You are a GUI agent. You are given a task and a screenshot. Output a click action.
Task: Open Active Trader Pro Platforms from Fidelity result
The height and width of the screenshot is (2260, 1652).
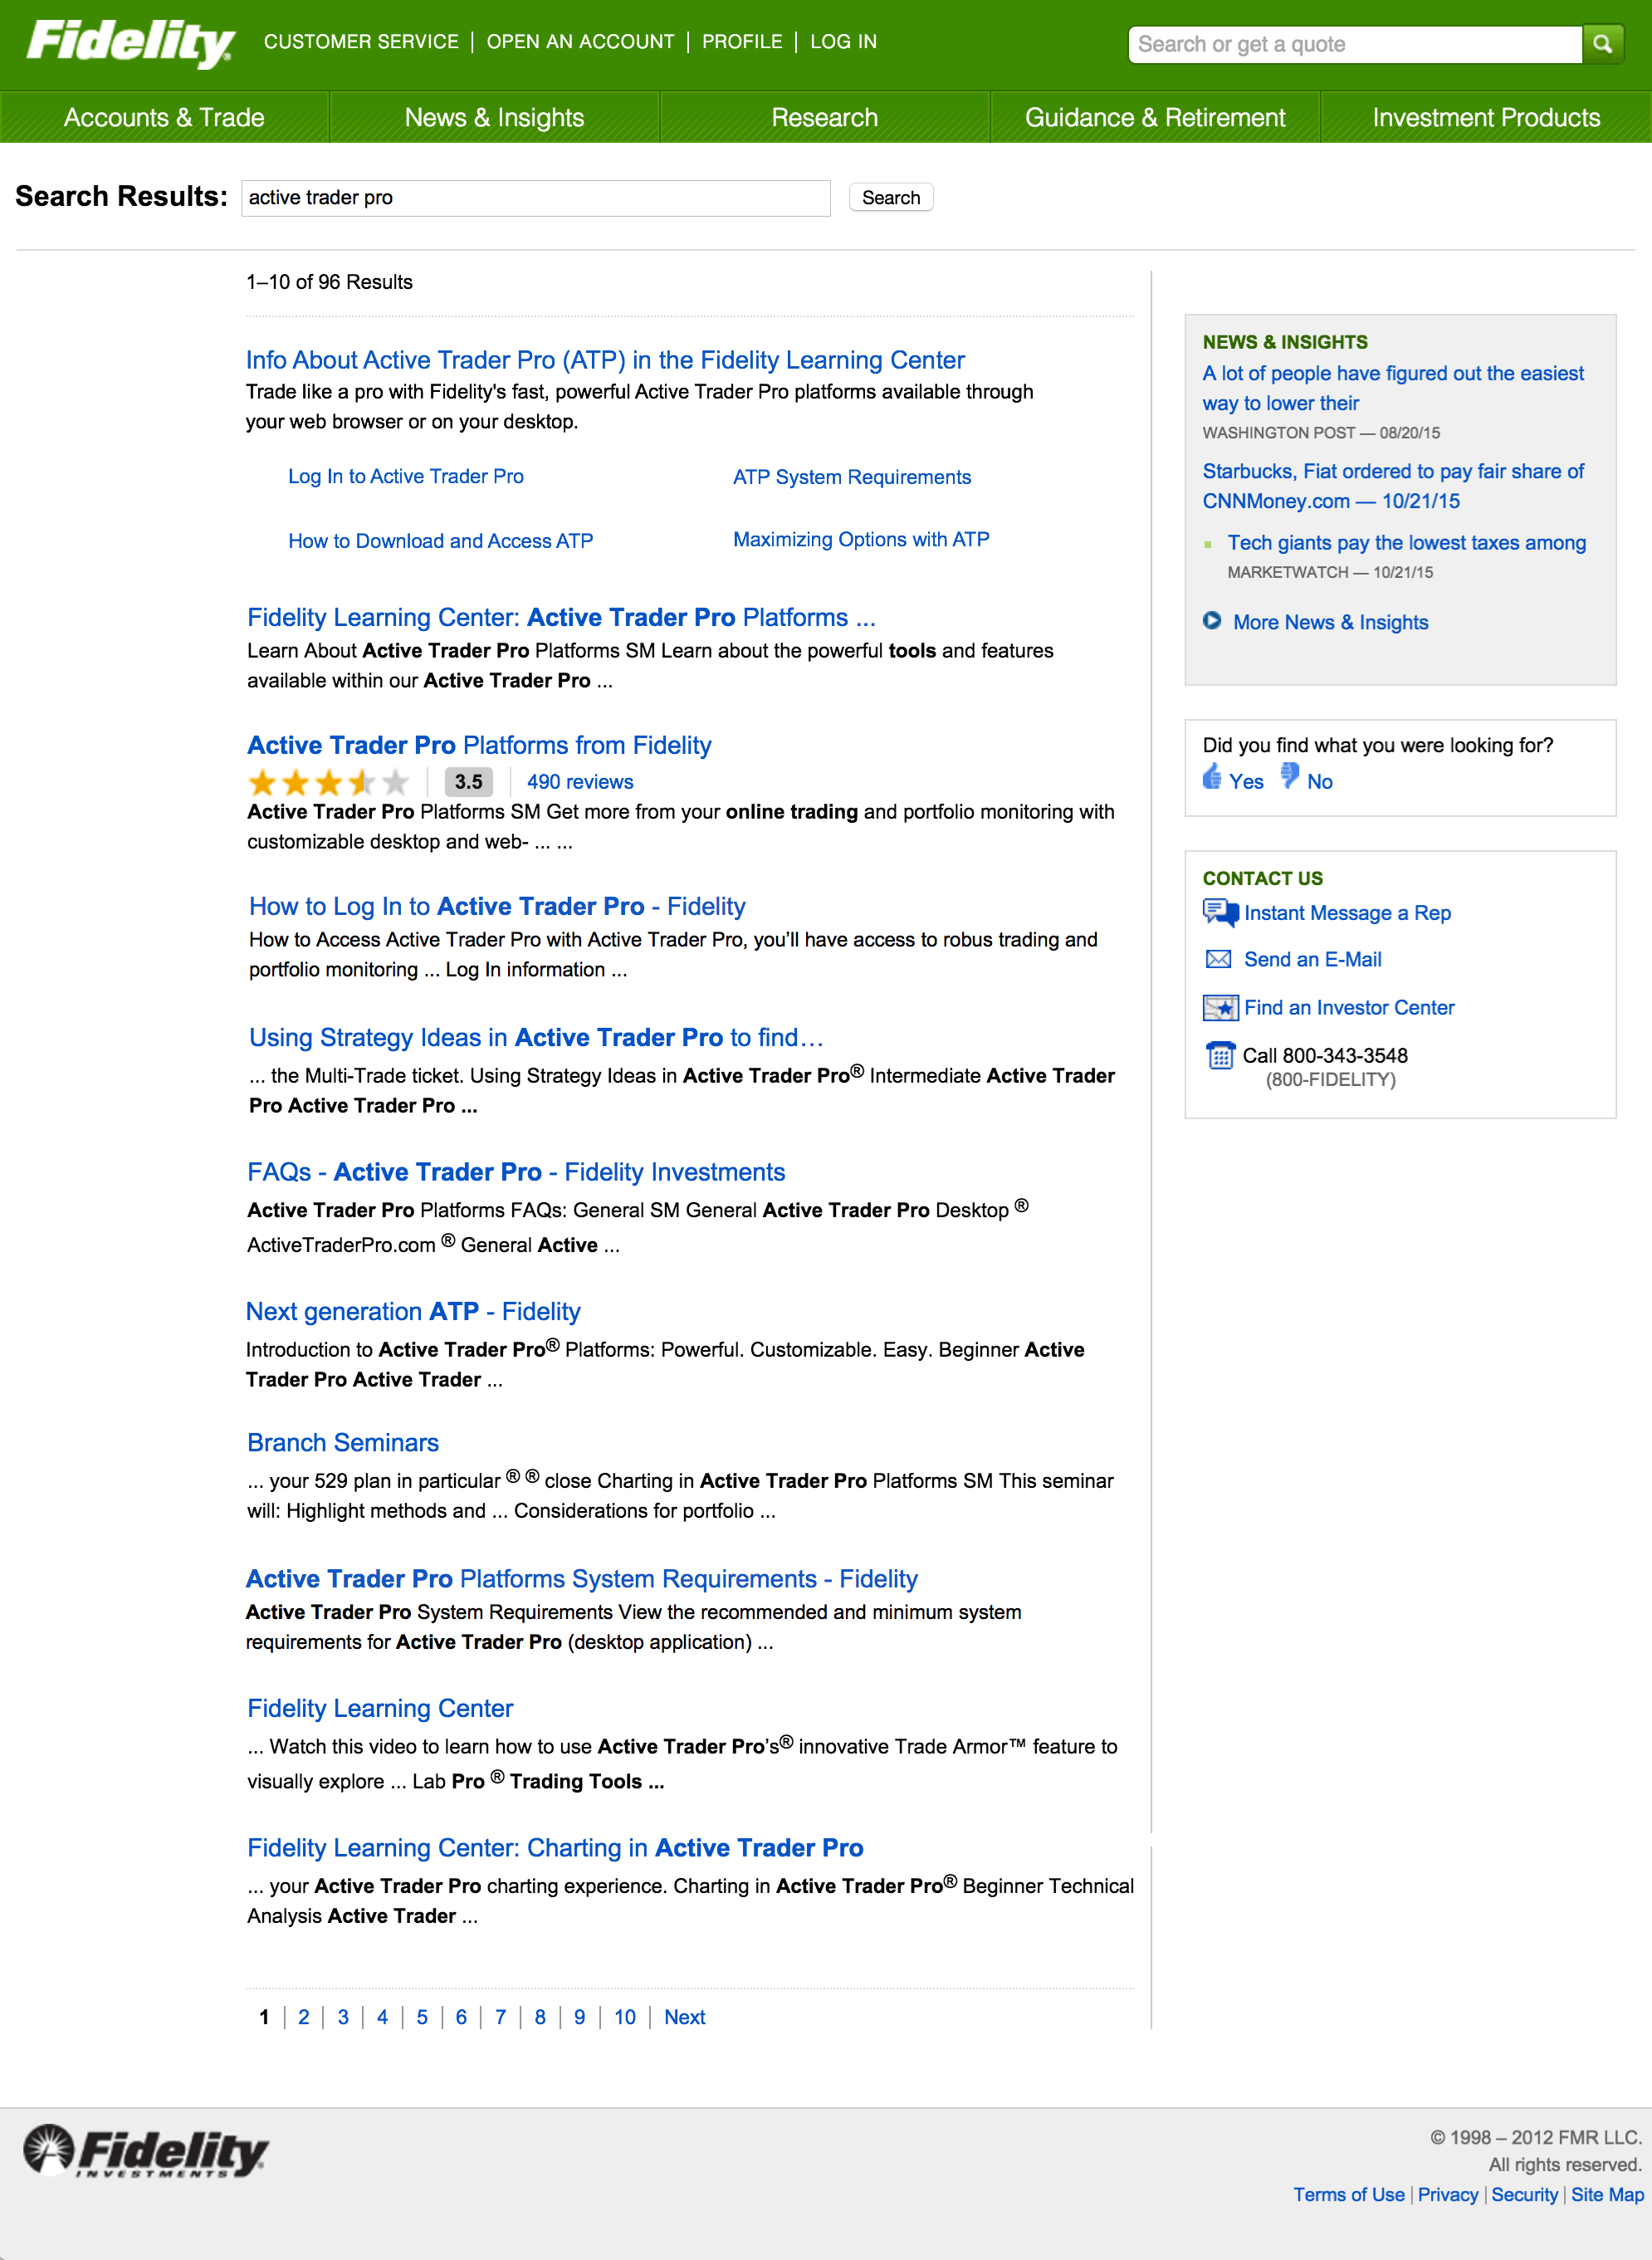tap(479, 745)
